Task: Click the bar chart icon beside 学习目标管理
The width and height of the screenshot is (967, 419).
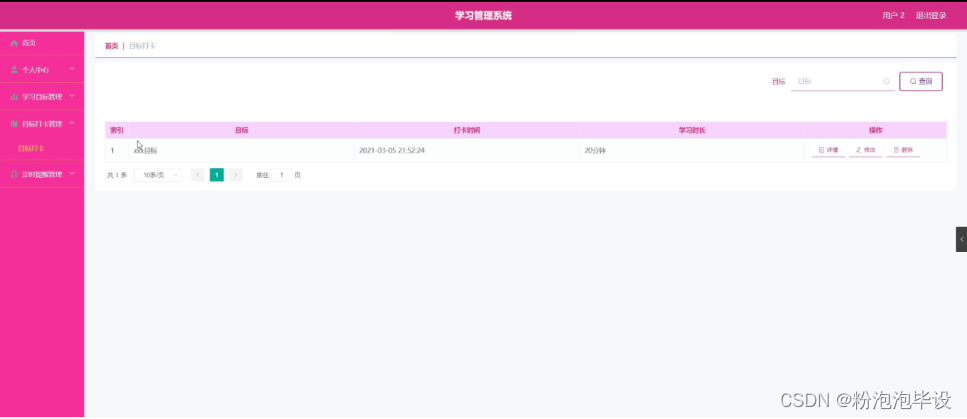Action: click(x=14, y=97)
